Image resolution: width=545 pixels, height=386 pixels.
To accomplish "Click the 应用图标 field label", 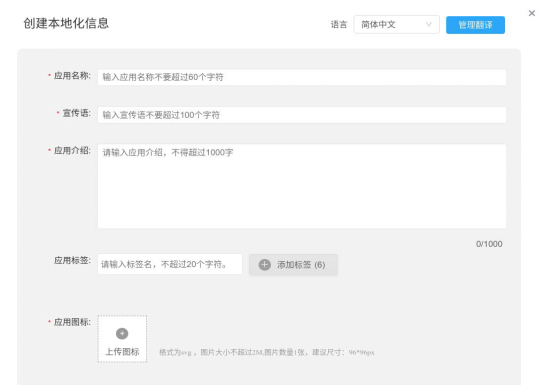I will [72, 322].
